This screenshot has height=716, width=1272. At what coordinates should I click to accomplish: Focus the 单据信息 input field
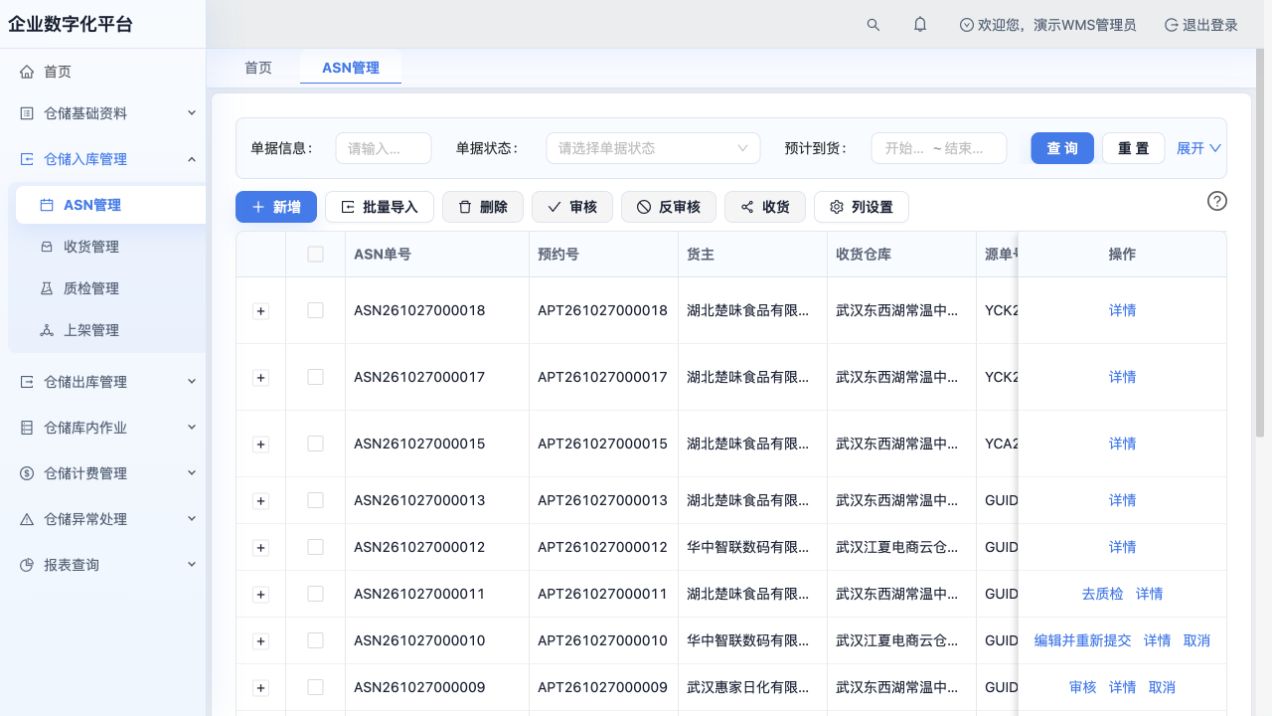383,148
